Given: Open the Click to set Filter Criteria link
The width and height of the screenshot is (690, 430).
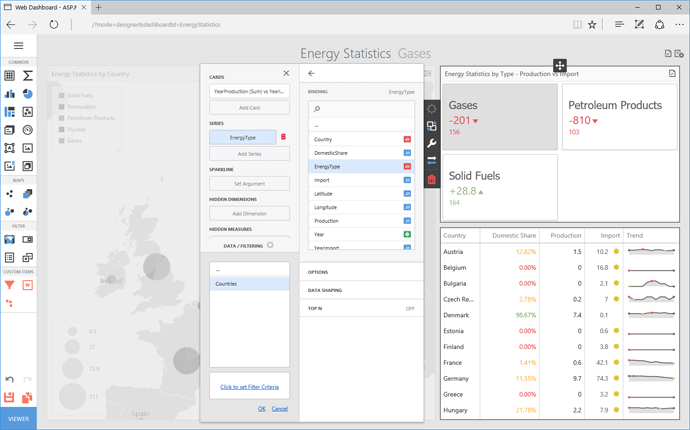Looking at the screenshot, I should (250, 387).
